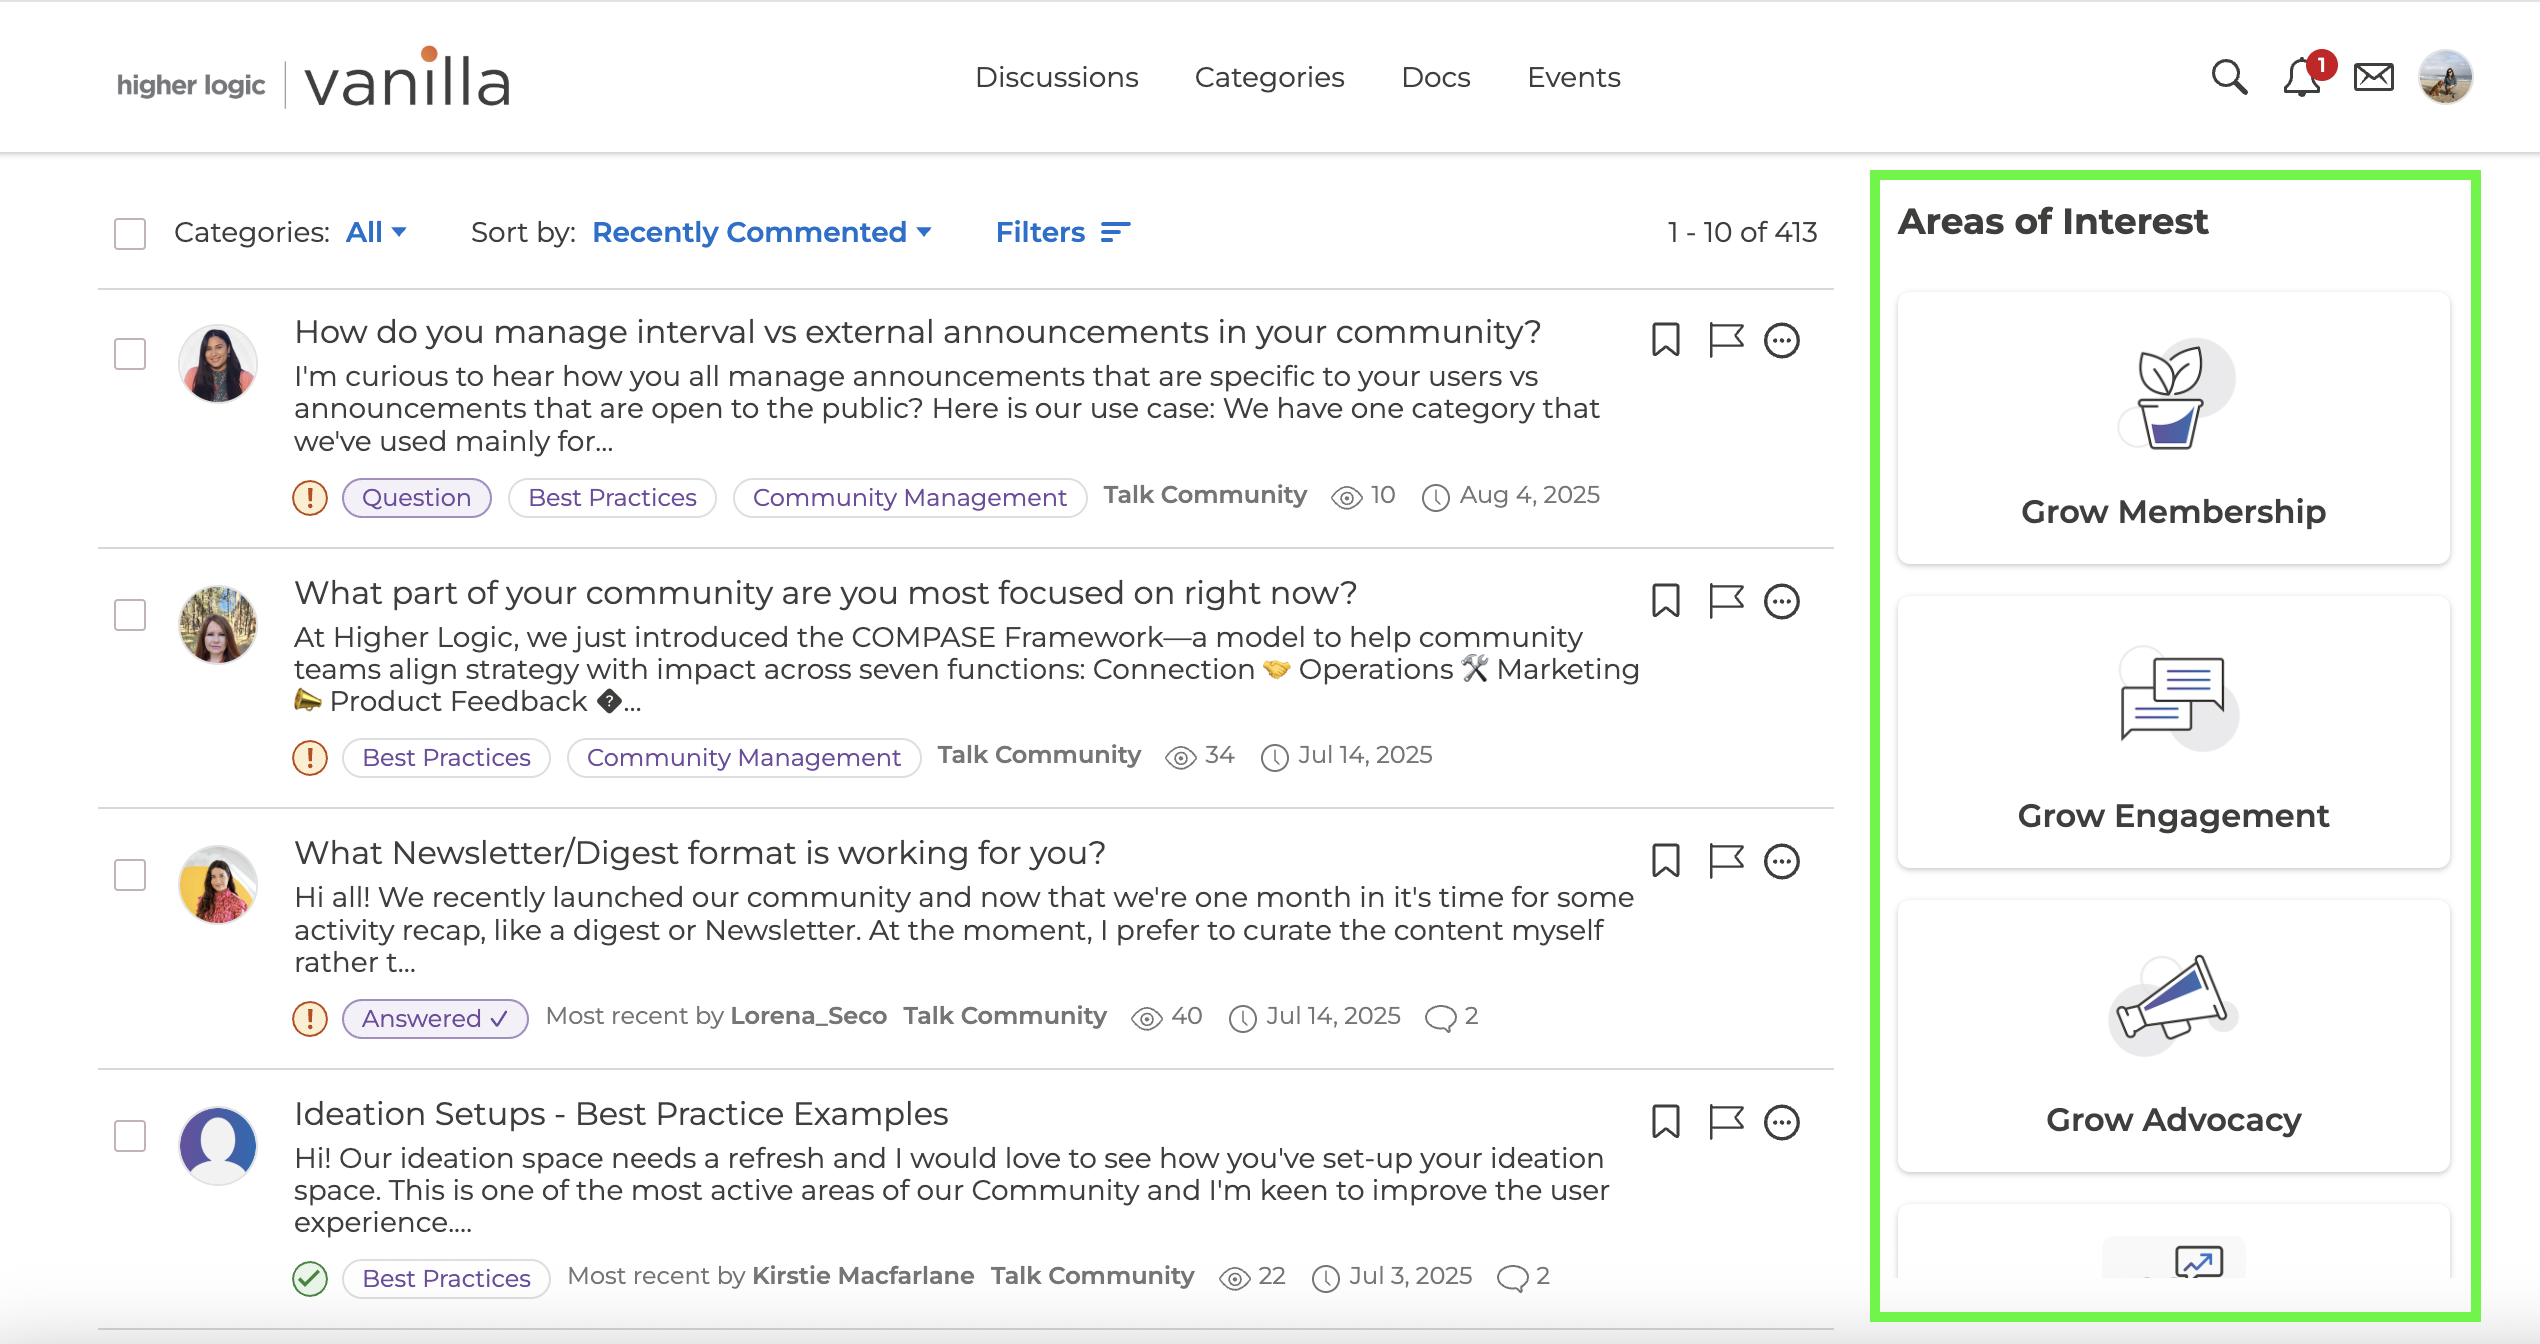The width and height of the screenshot is (2540, 1344).
Task: Click the megaphone icon in Grow Advocacy
Action: click(2172, 1004)
